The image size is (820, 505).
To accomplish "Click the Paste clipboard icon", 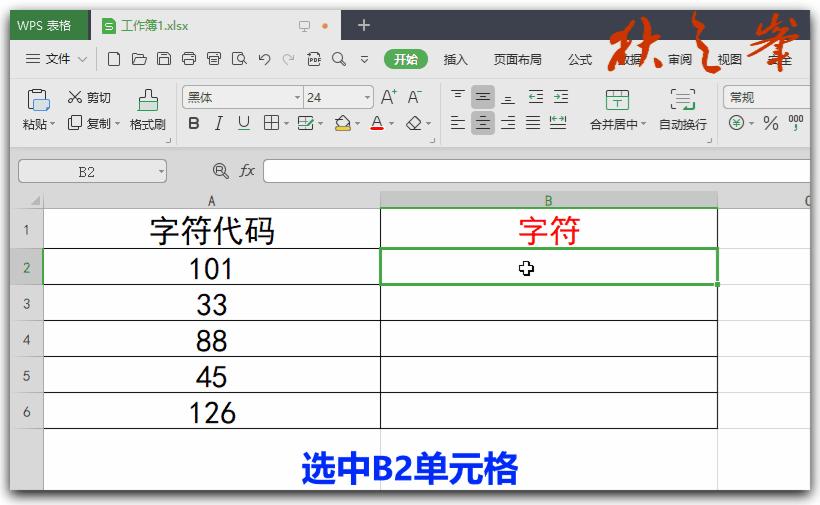I will tap(38, 99).
